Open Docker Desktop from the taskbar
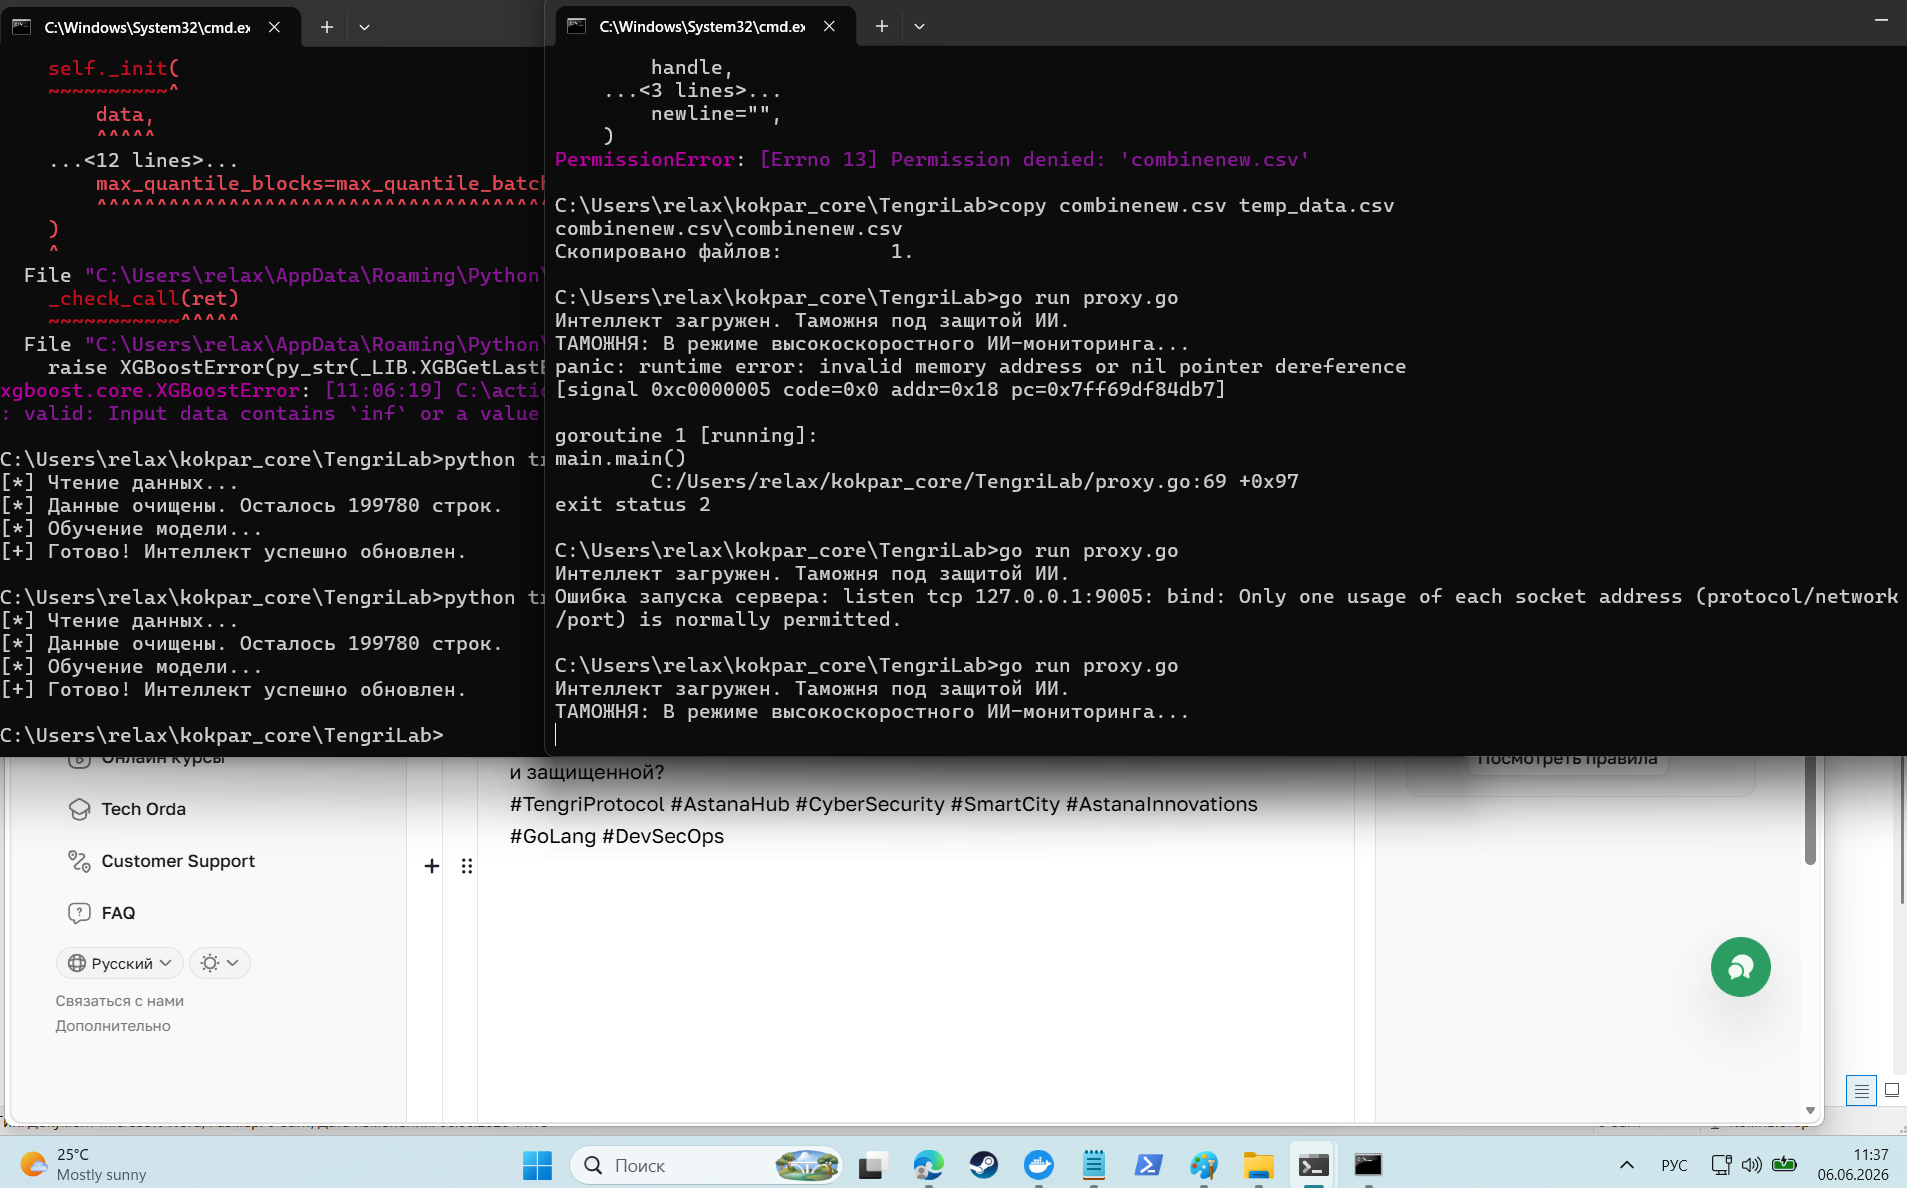Viewport: 1907px width, 1188px height. [x=1039, y=1165]
